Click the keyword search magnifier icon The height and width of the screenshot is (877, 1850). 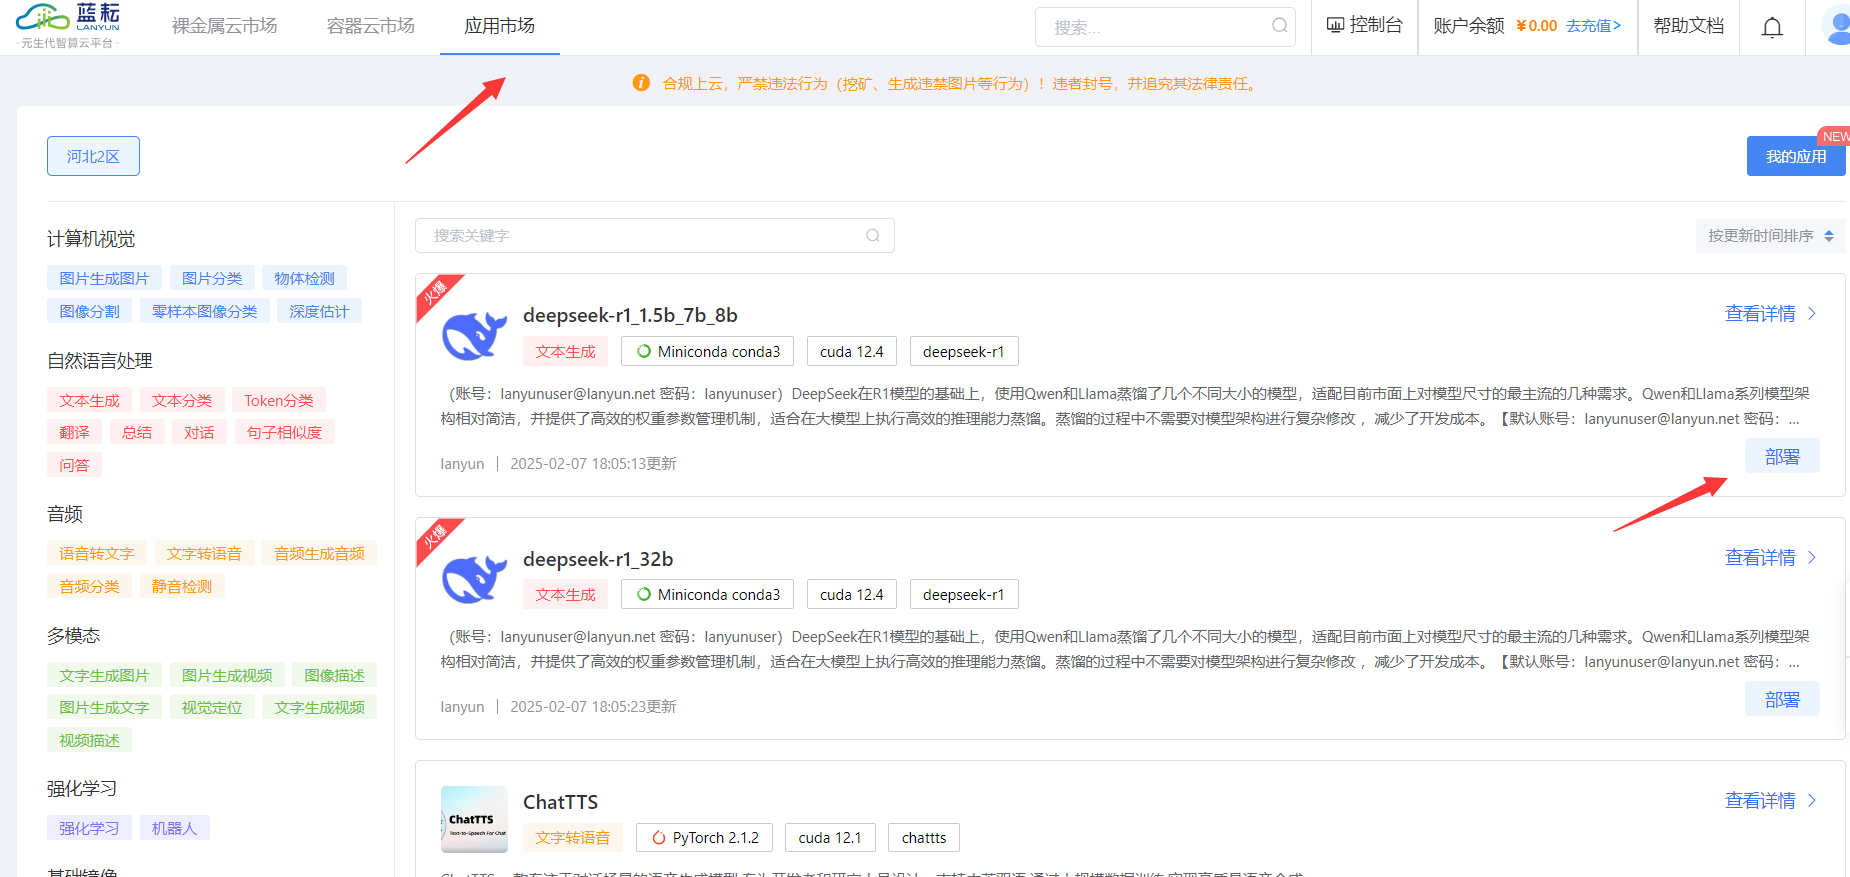tap(873, 236)
